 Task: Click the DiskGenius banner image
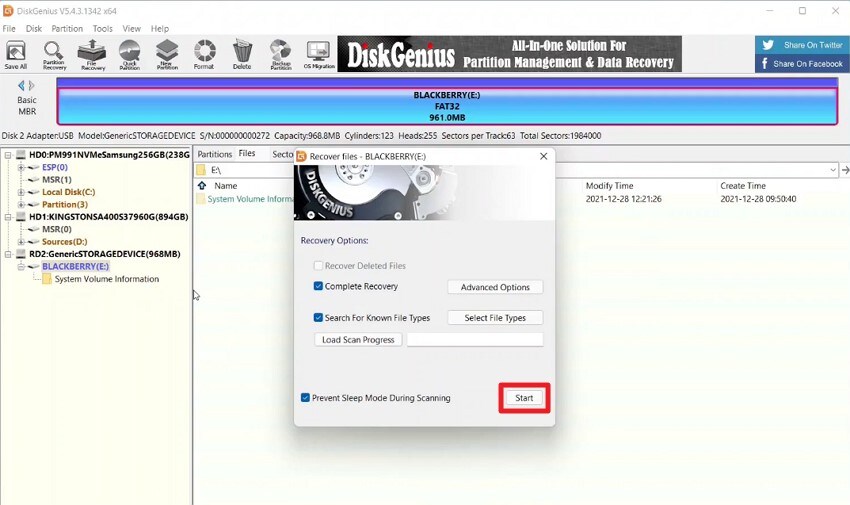(510, 54)
